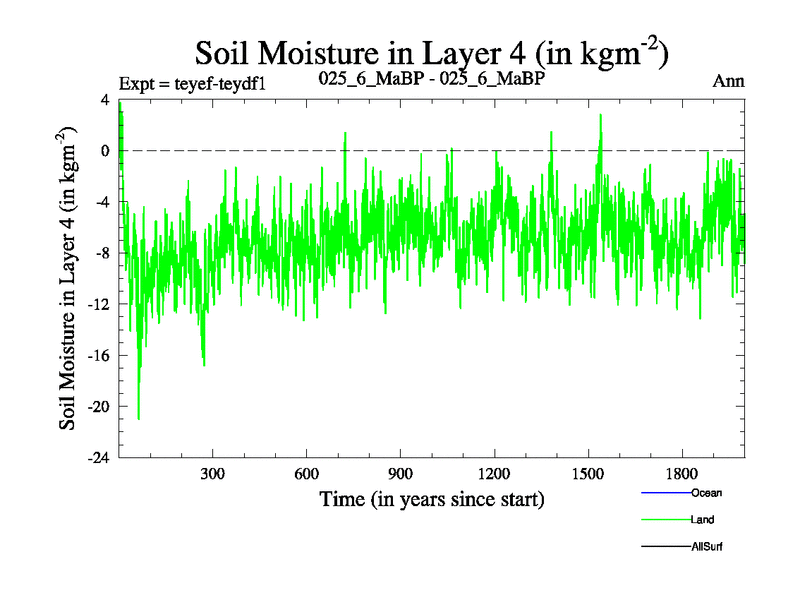Click the Time (in years since start) label

431,499
